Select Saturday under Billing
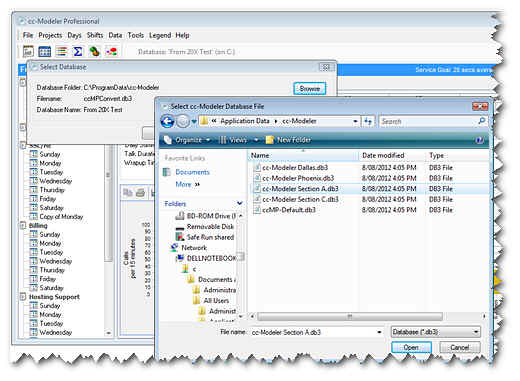 [51, 288]
